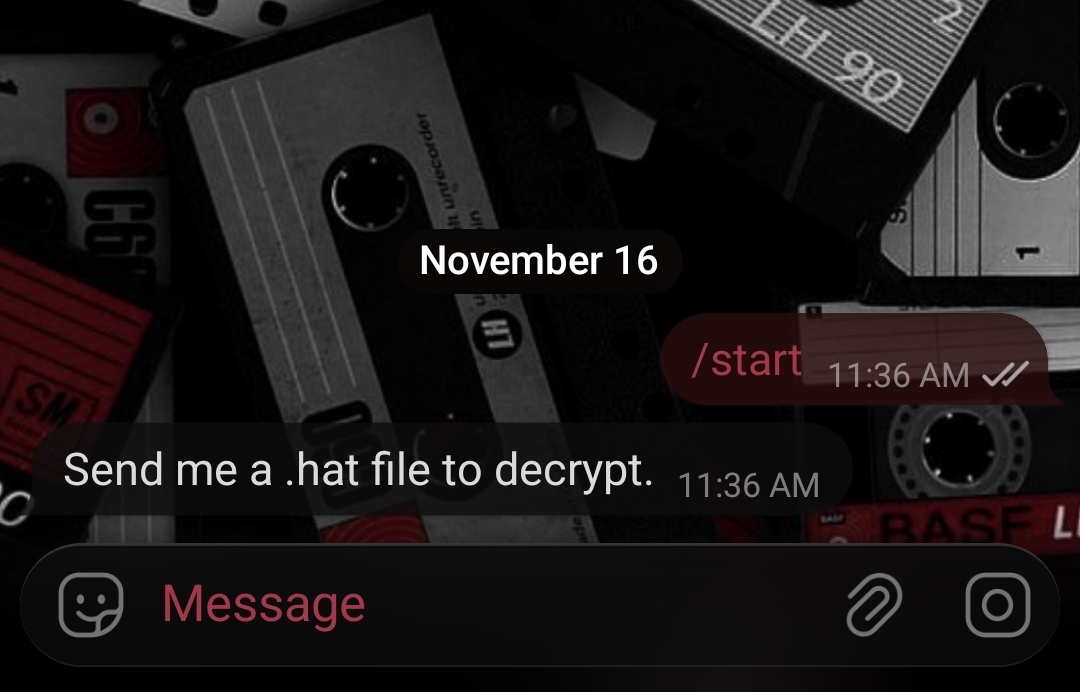The image size is (1080, 692).
Task: Click the round LH badge on the center cassette
Action: tap(497, 334)
